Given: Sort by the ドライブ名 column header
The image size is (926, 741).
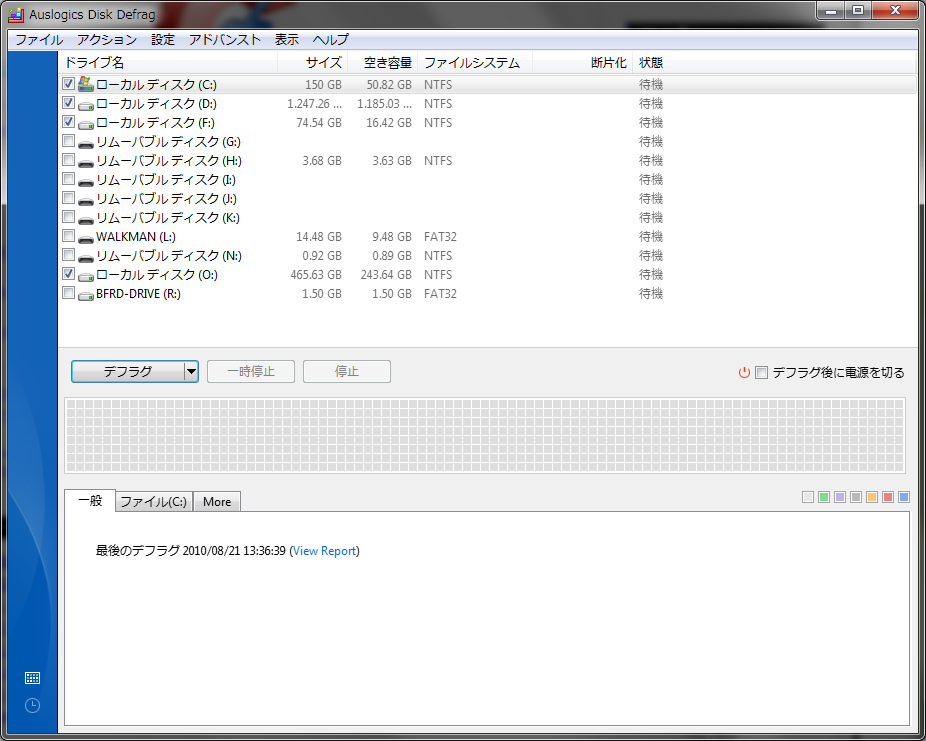Looking at the screenshot, I should click(168, 63).
